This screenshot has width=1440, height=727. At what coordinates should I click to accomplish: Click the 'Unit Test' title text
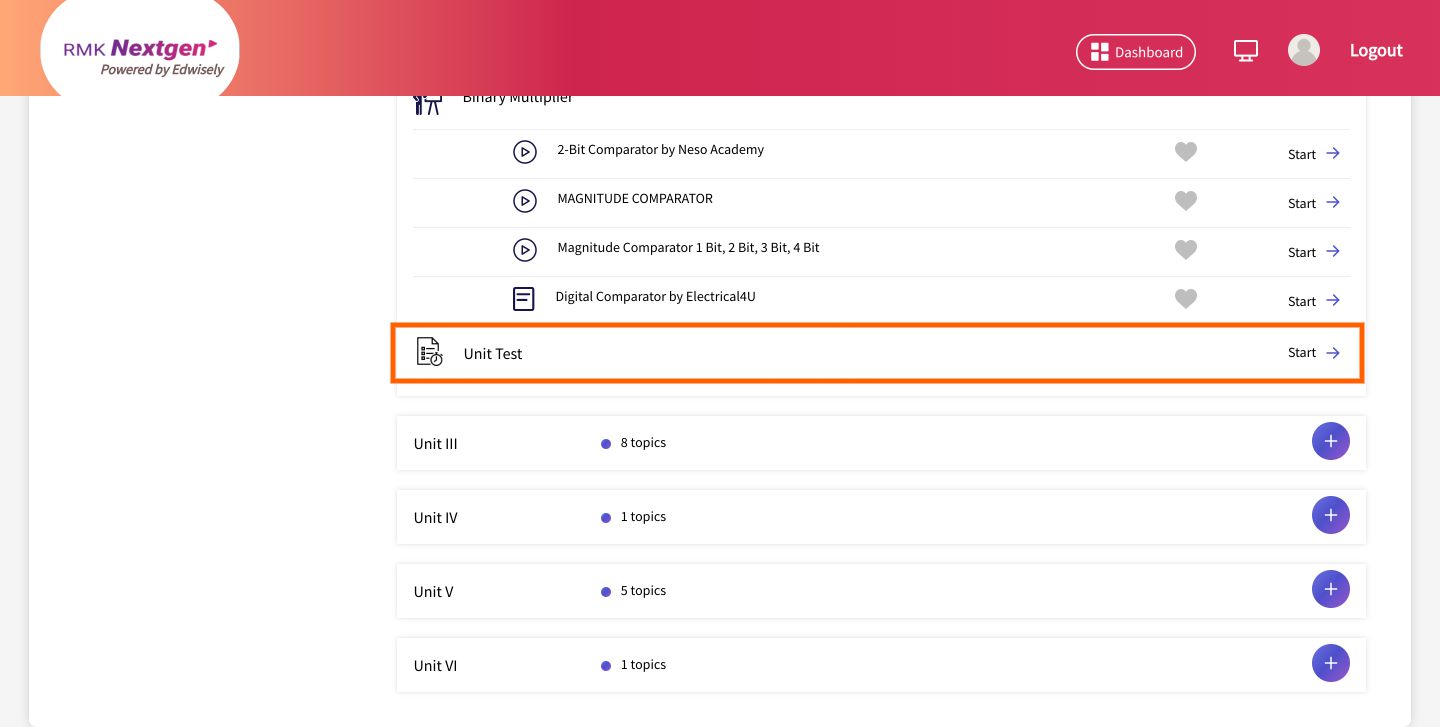click(493, 354)
